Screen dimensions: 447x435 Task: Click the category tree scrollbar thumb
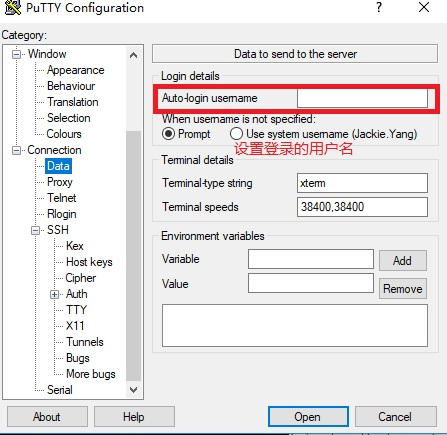click(133, 256)
